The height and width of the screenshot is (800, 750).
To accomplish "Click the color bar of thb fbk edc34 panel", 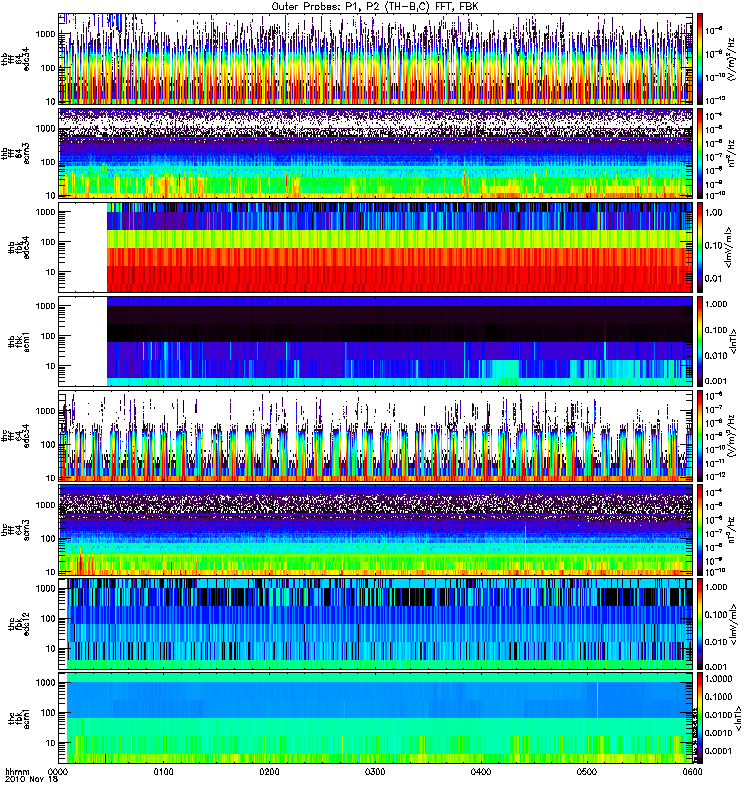I will (x=700, y=247).
